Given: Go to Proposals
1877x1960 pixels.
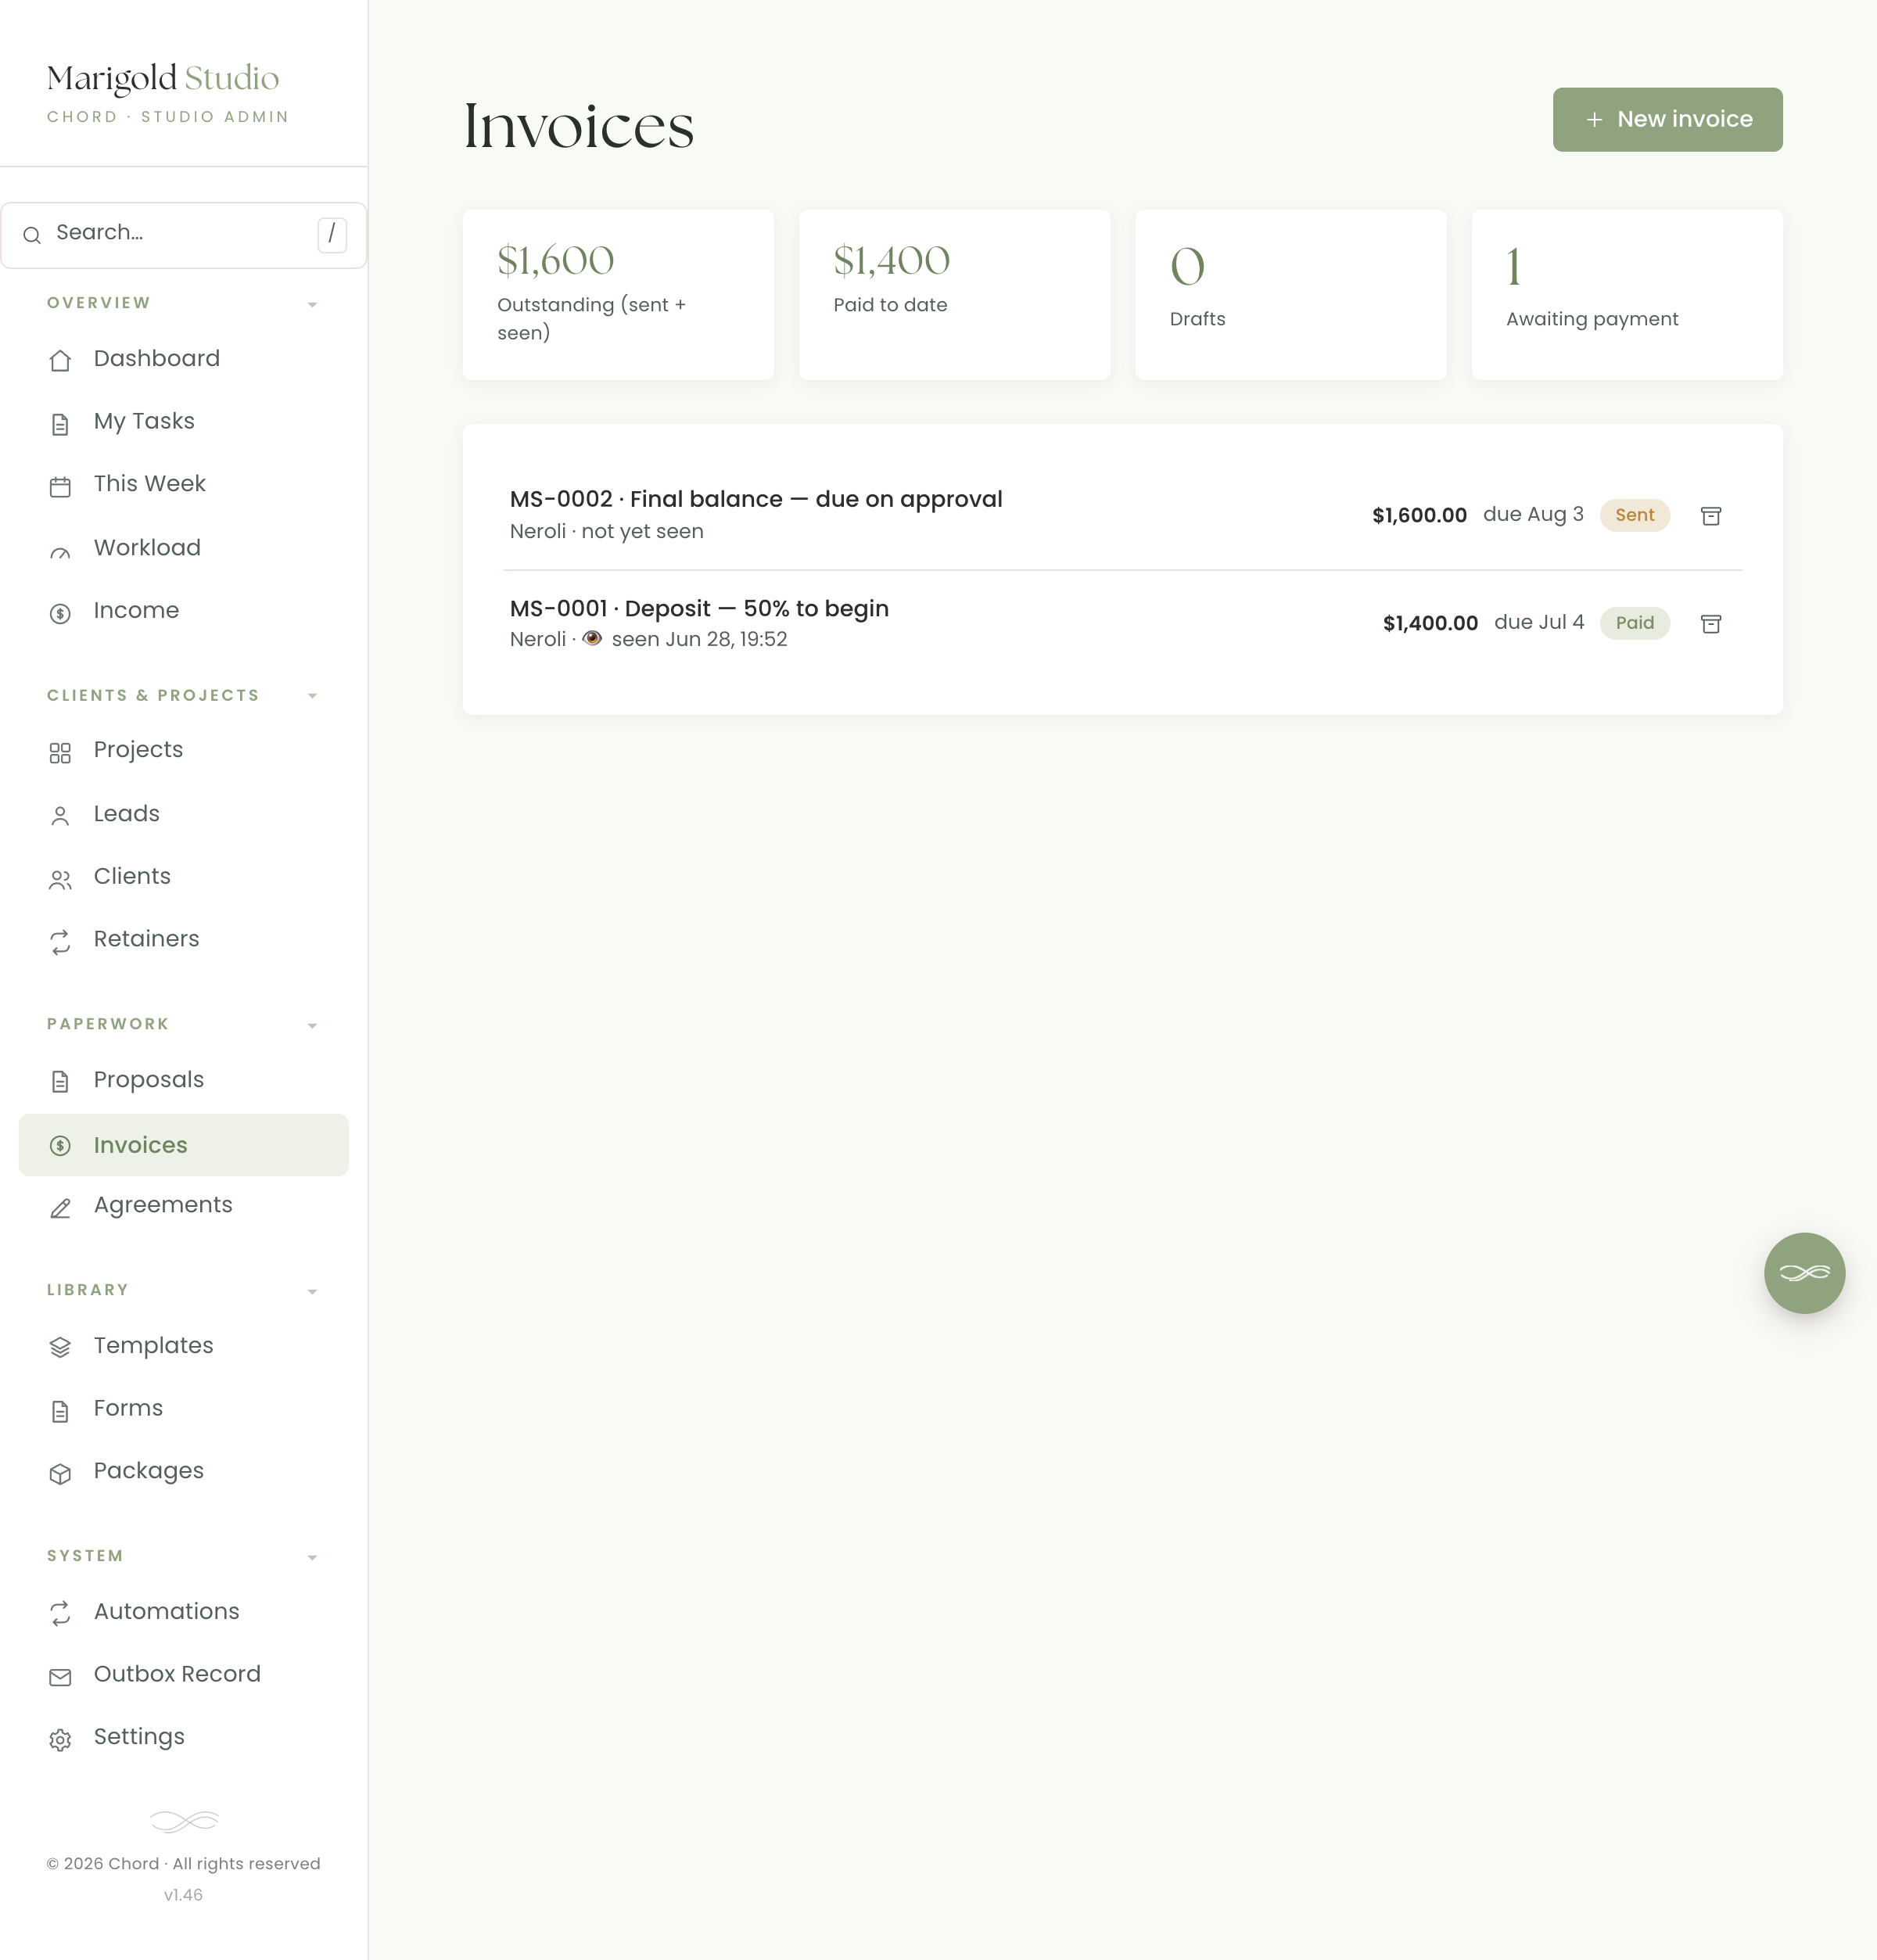Looking at the screenshot, I should [x=184, y=1080].
